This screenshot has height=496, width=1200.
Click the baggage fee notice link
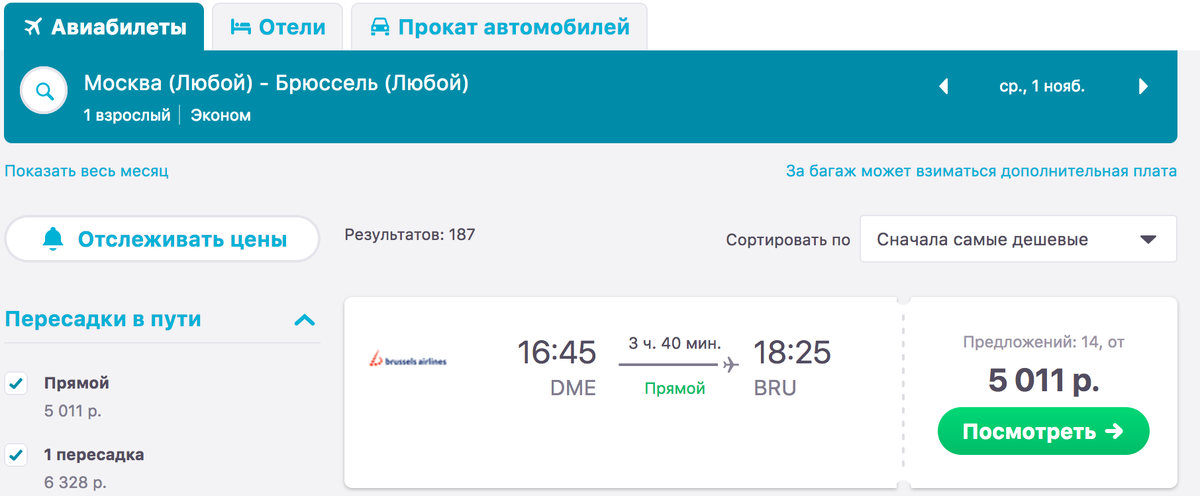(x=981, y=171)
